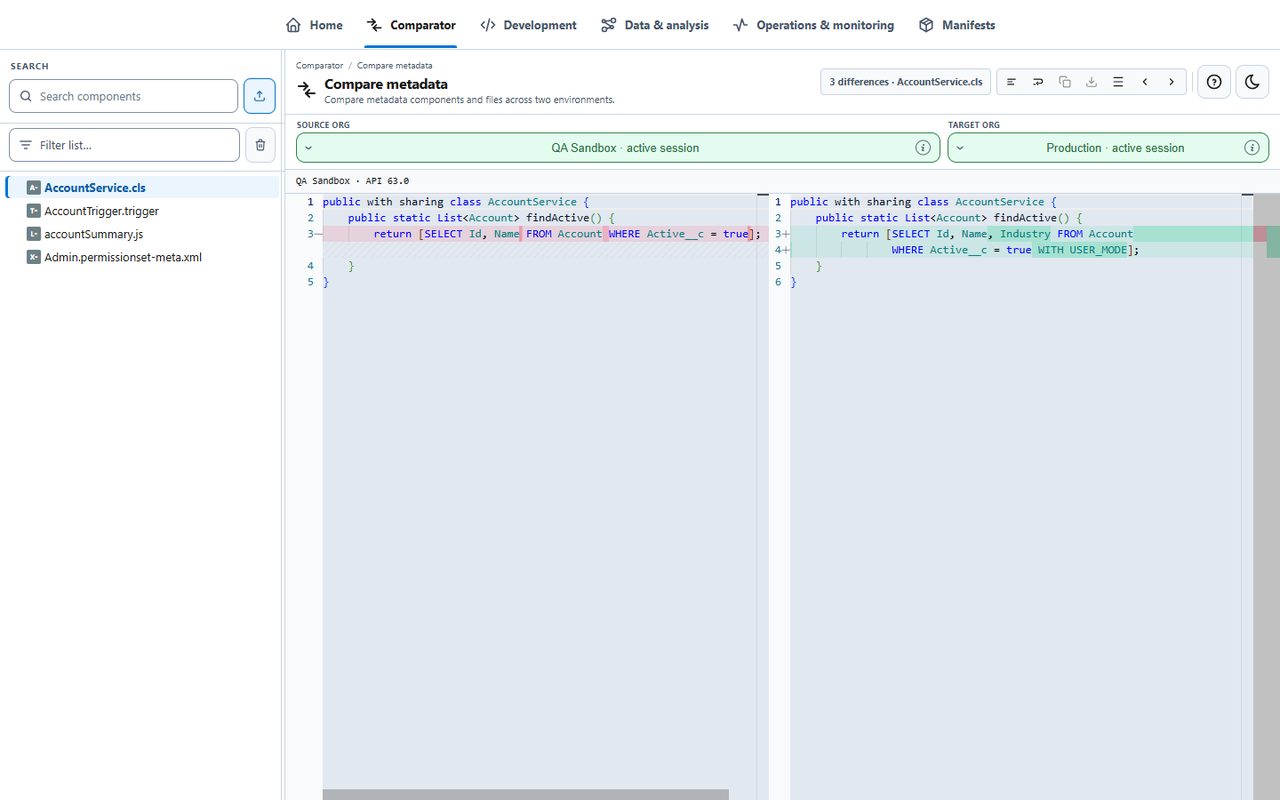Click the trash icon beside Filter list

click(x=260, y=145)
